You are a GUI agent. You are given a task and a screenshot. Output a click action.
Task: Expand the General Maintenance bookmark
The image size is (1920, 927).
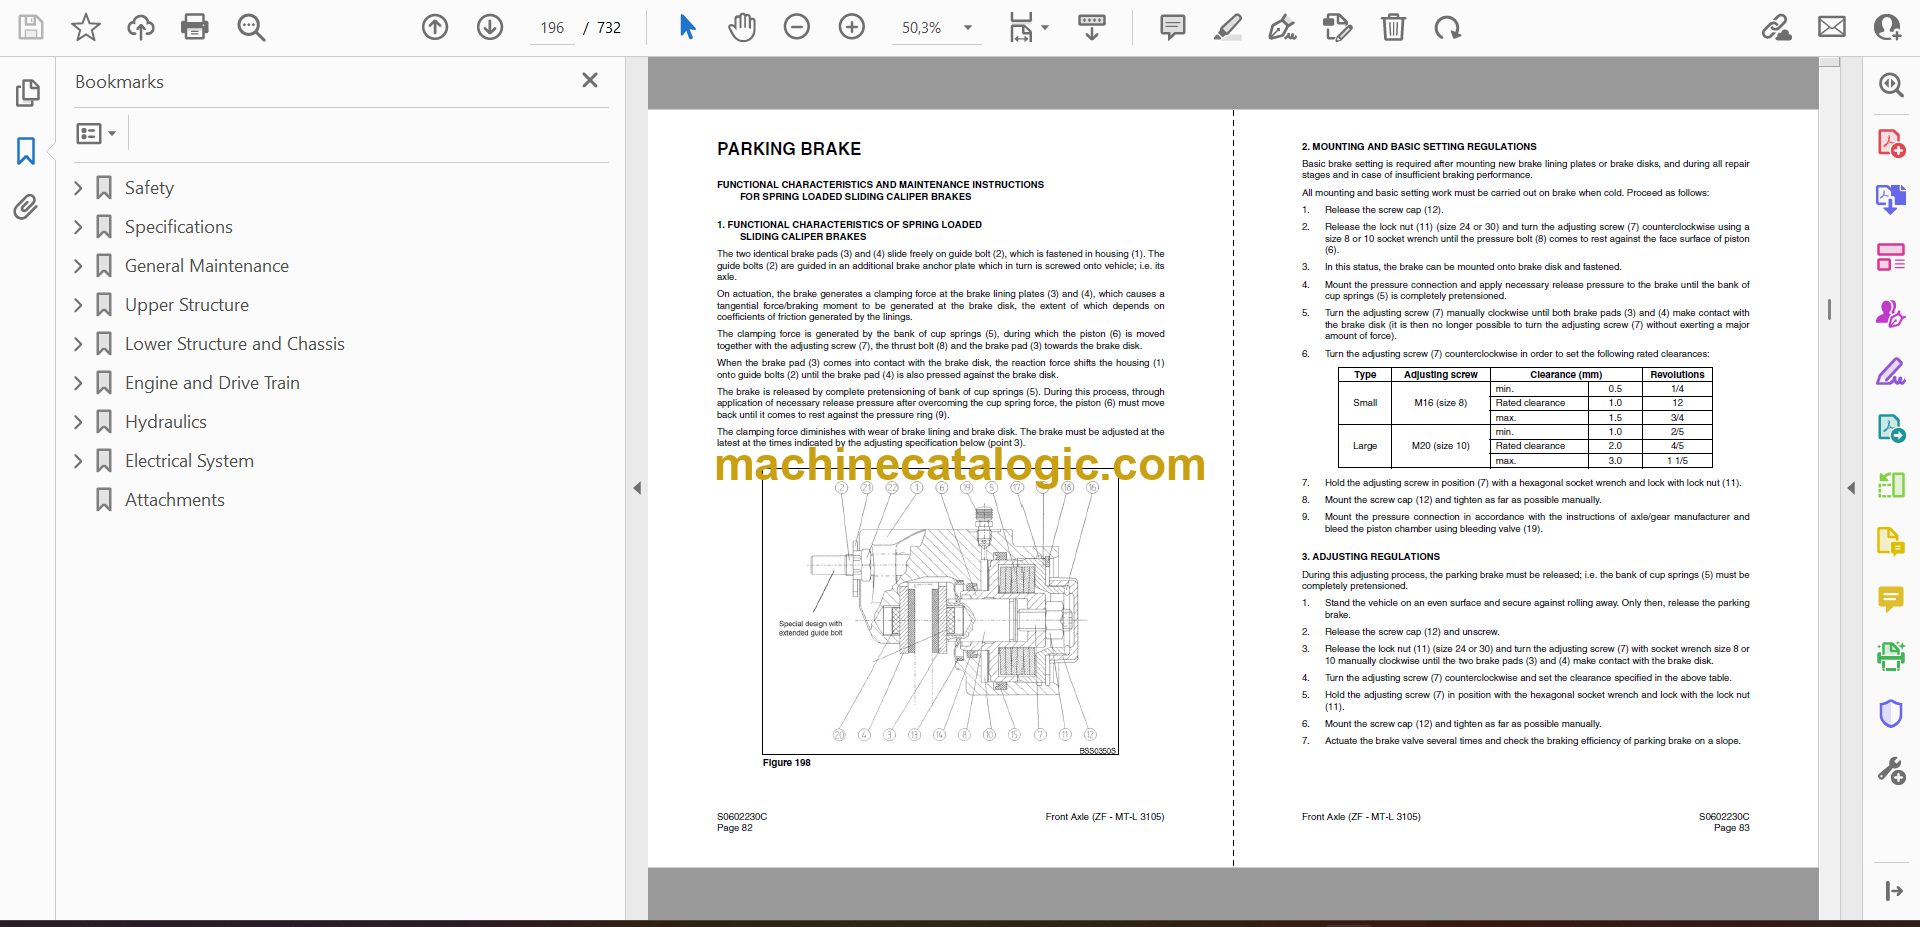pyautogui.click(x=78, y=266)
